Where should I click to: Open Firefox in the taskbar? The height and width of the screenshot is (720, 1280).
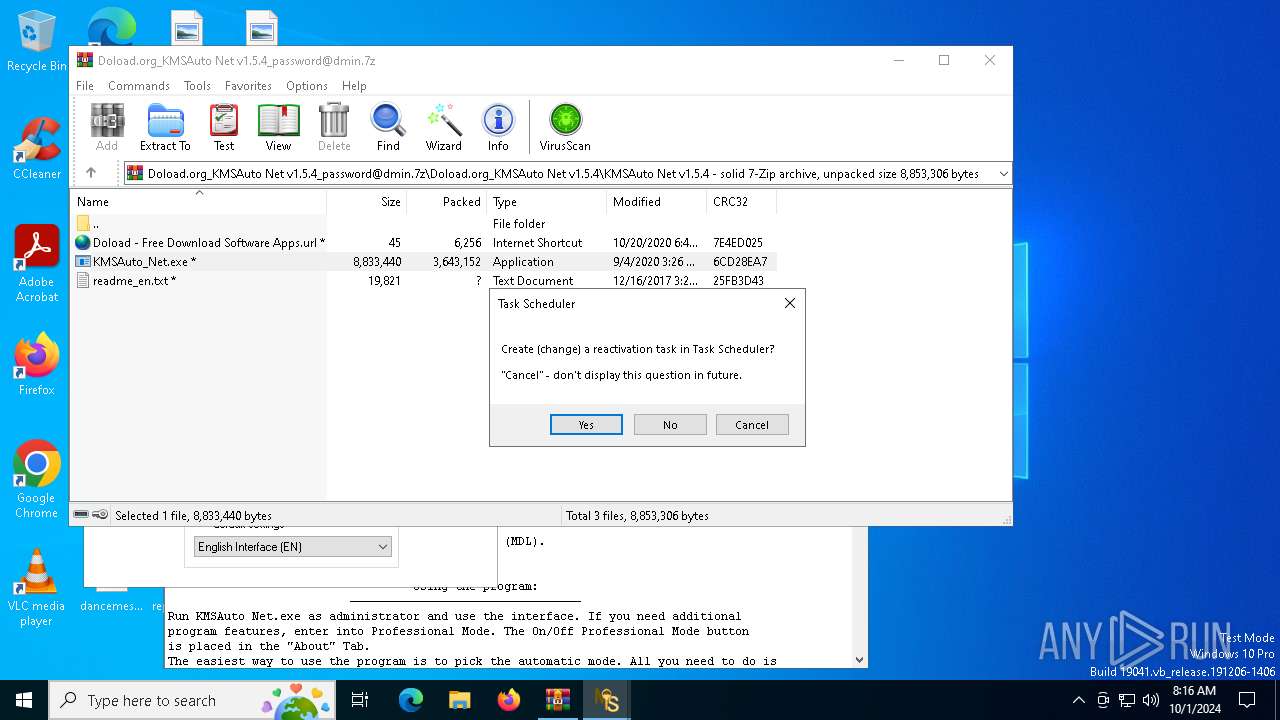pos(508,700)
